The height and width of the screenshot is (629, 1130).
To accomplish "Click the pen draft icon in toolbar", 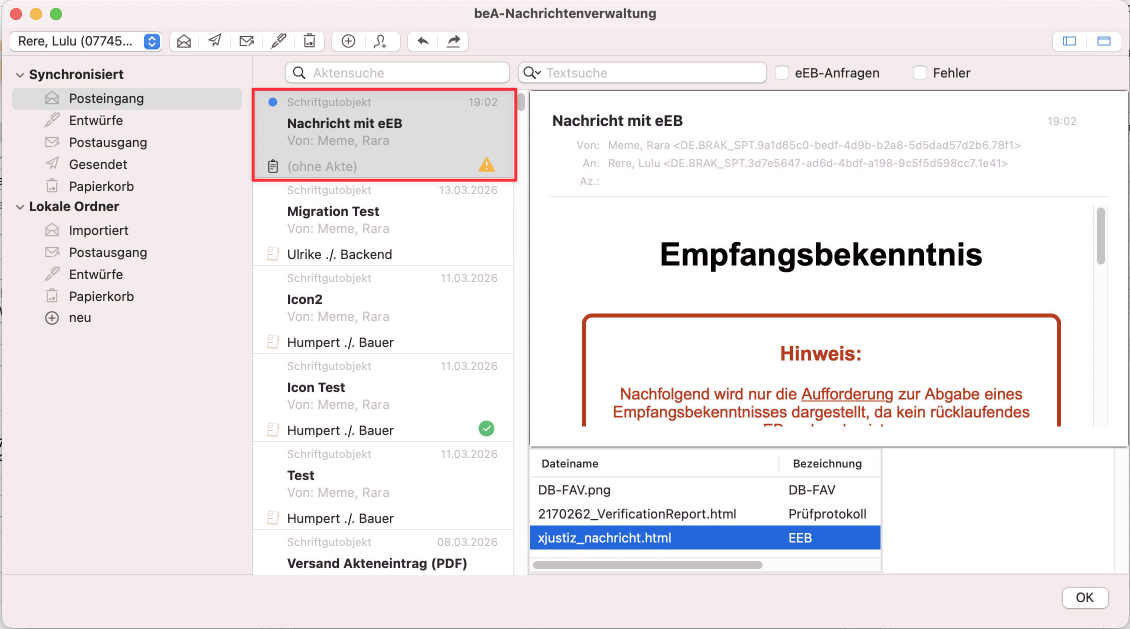I will [278, 41].
